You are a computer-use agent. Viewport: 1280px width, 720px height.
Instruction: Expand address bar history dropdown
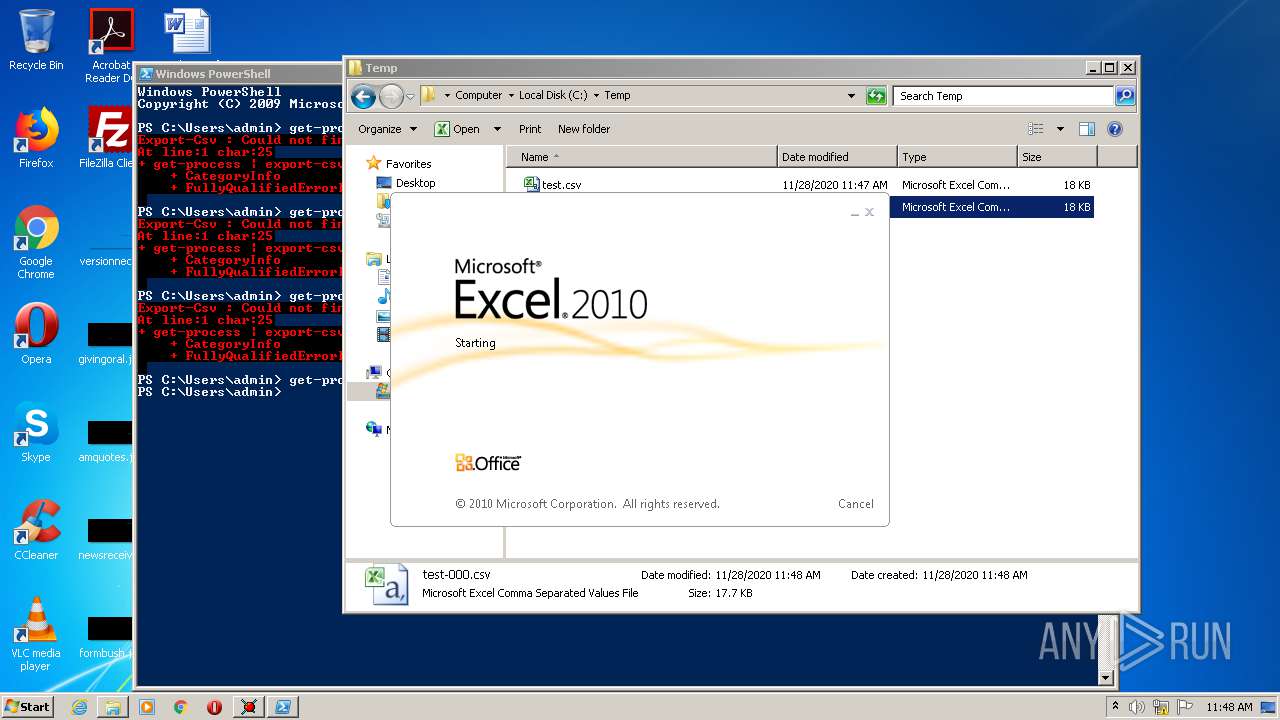click(851, 96)
